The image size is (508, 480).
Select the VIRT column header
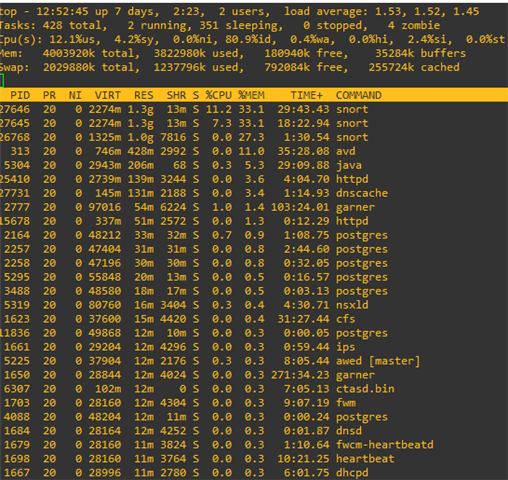pos(107,95)
